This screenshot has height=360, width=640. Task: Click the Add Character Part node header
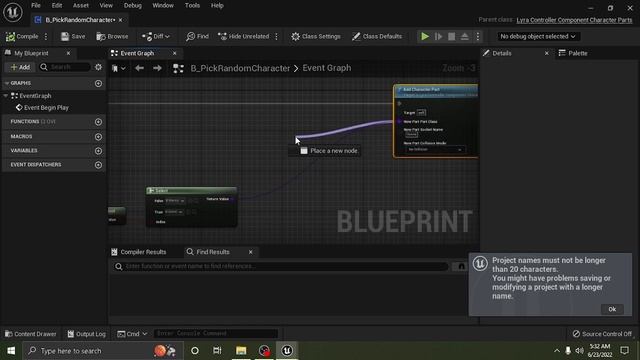(436, 91)
